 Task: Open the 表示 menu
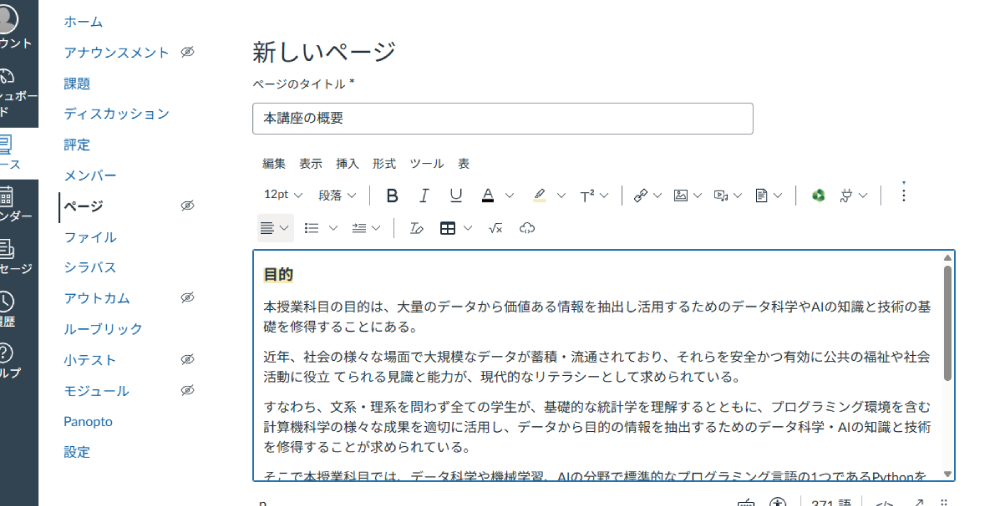(311, 164)
